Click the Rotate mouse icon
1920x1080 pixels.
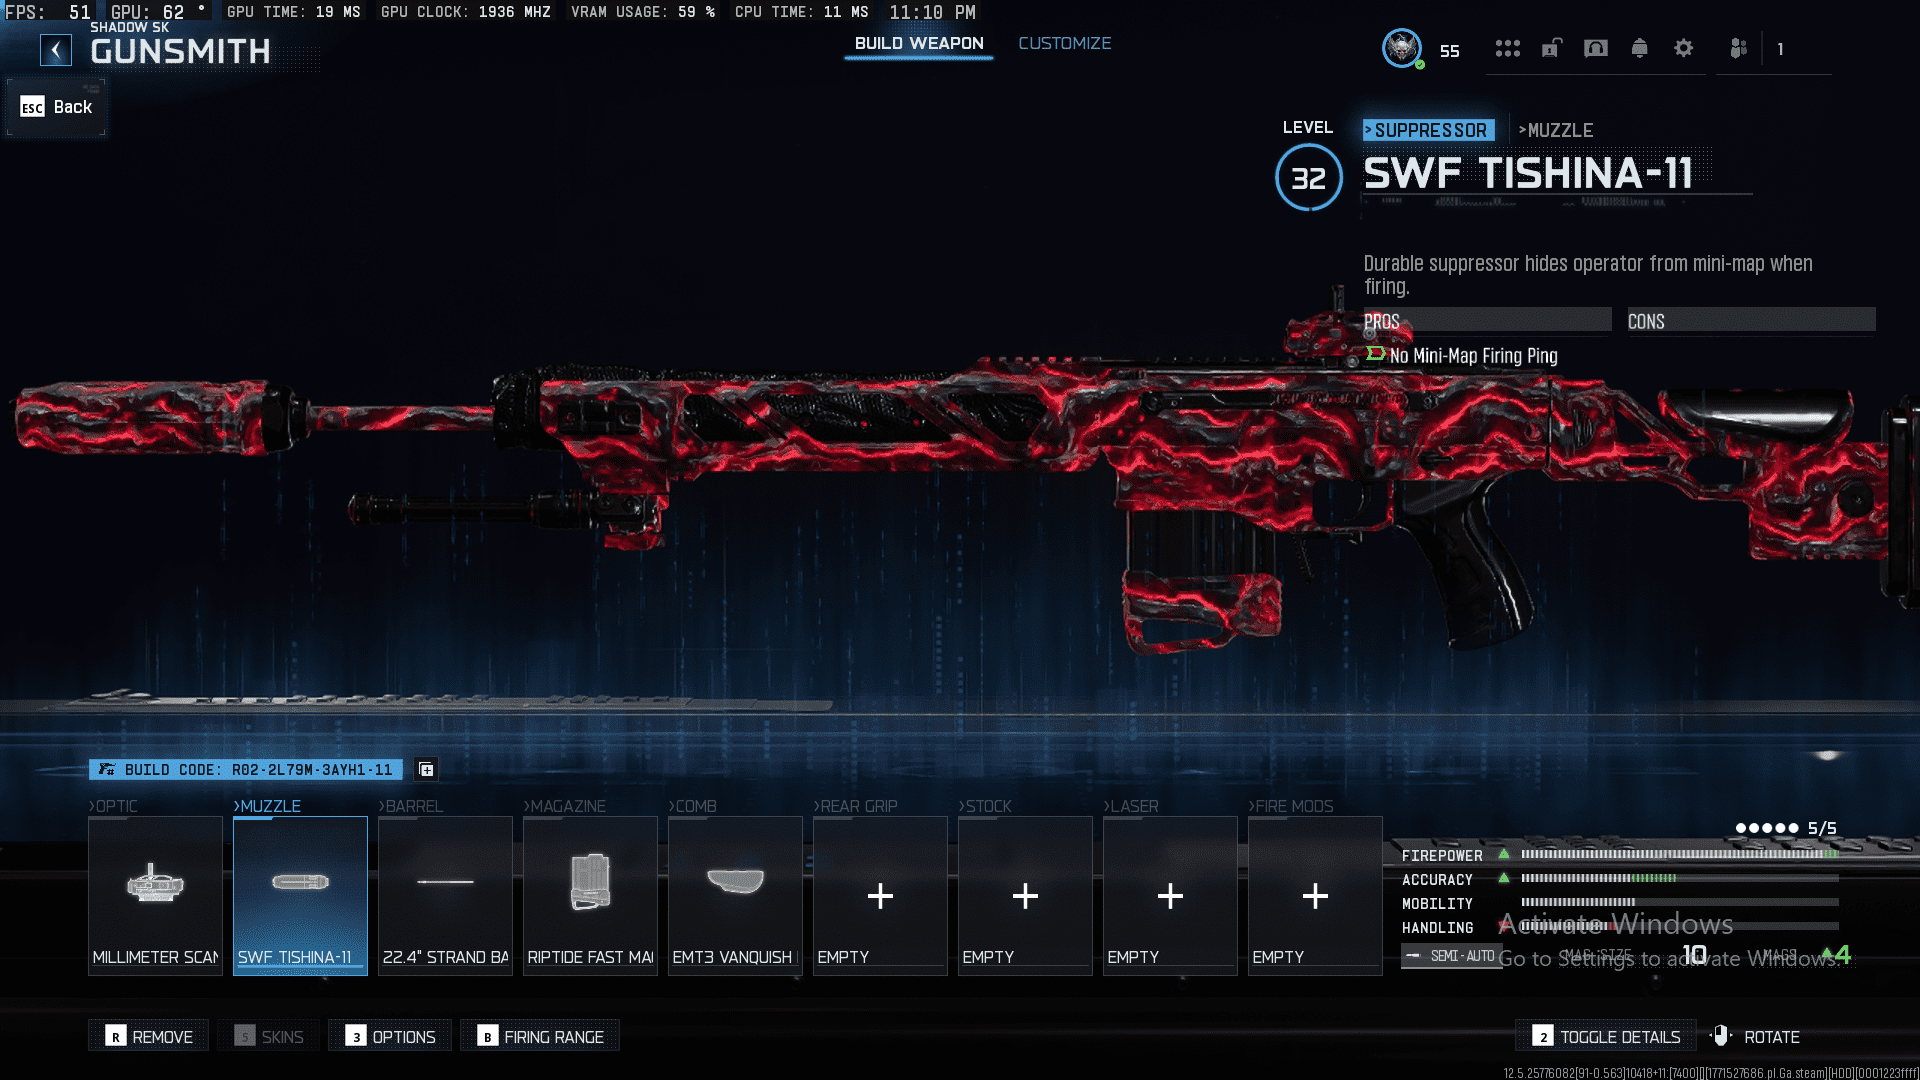click(x=1721, y=1036)
